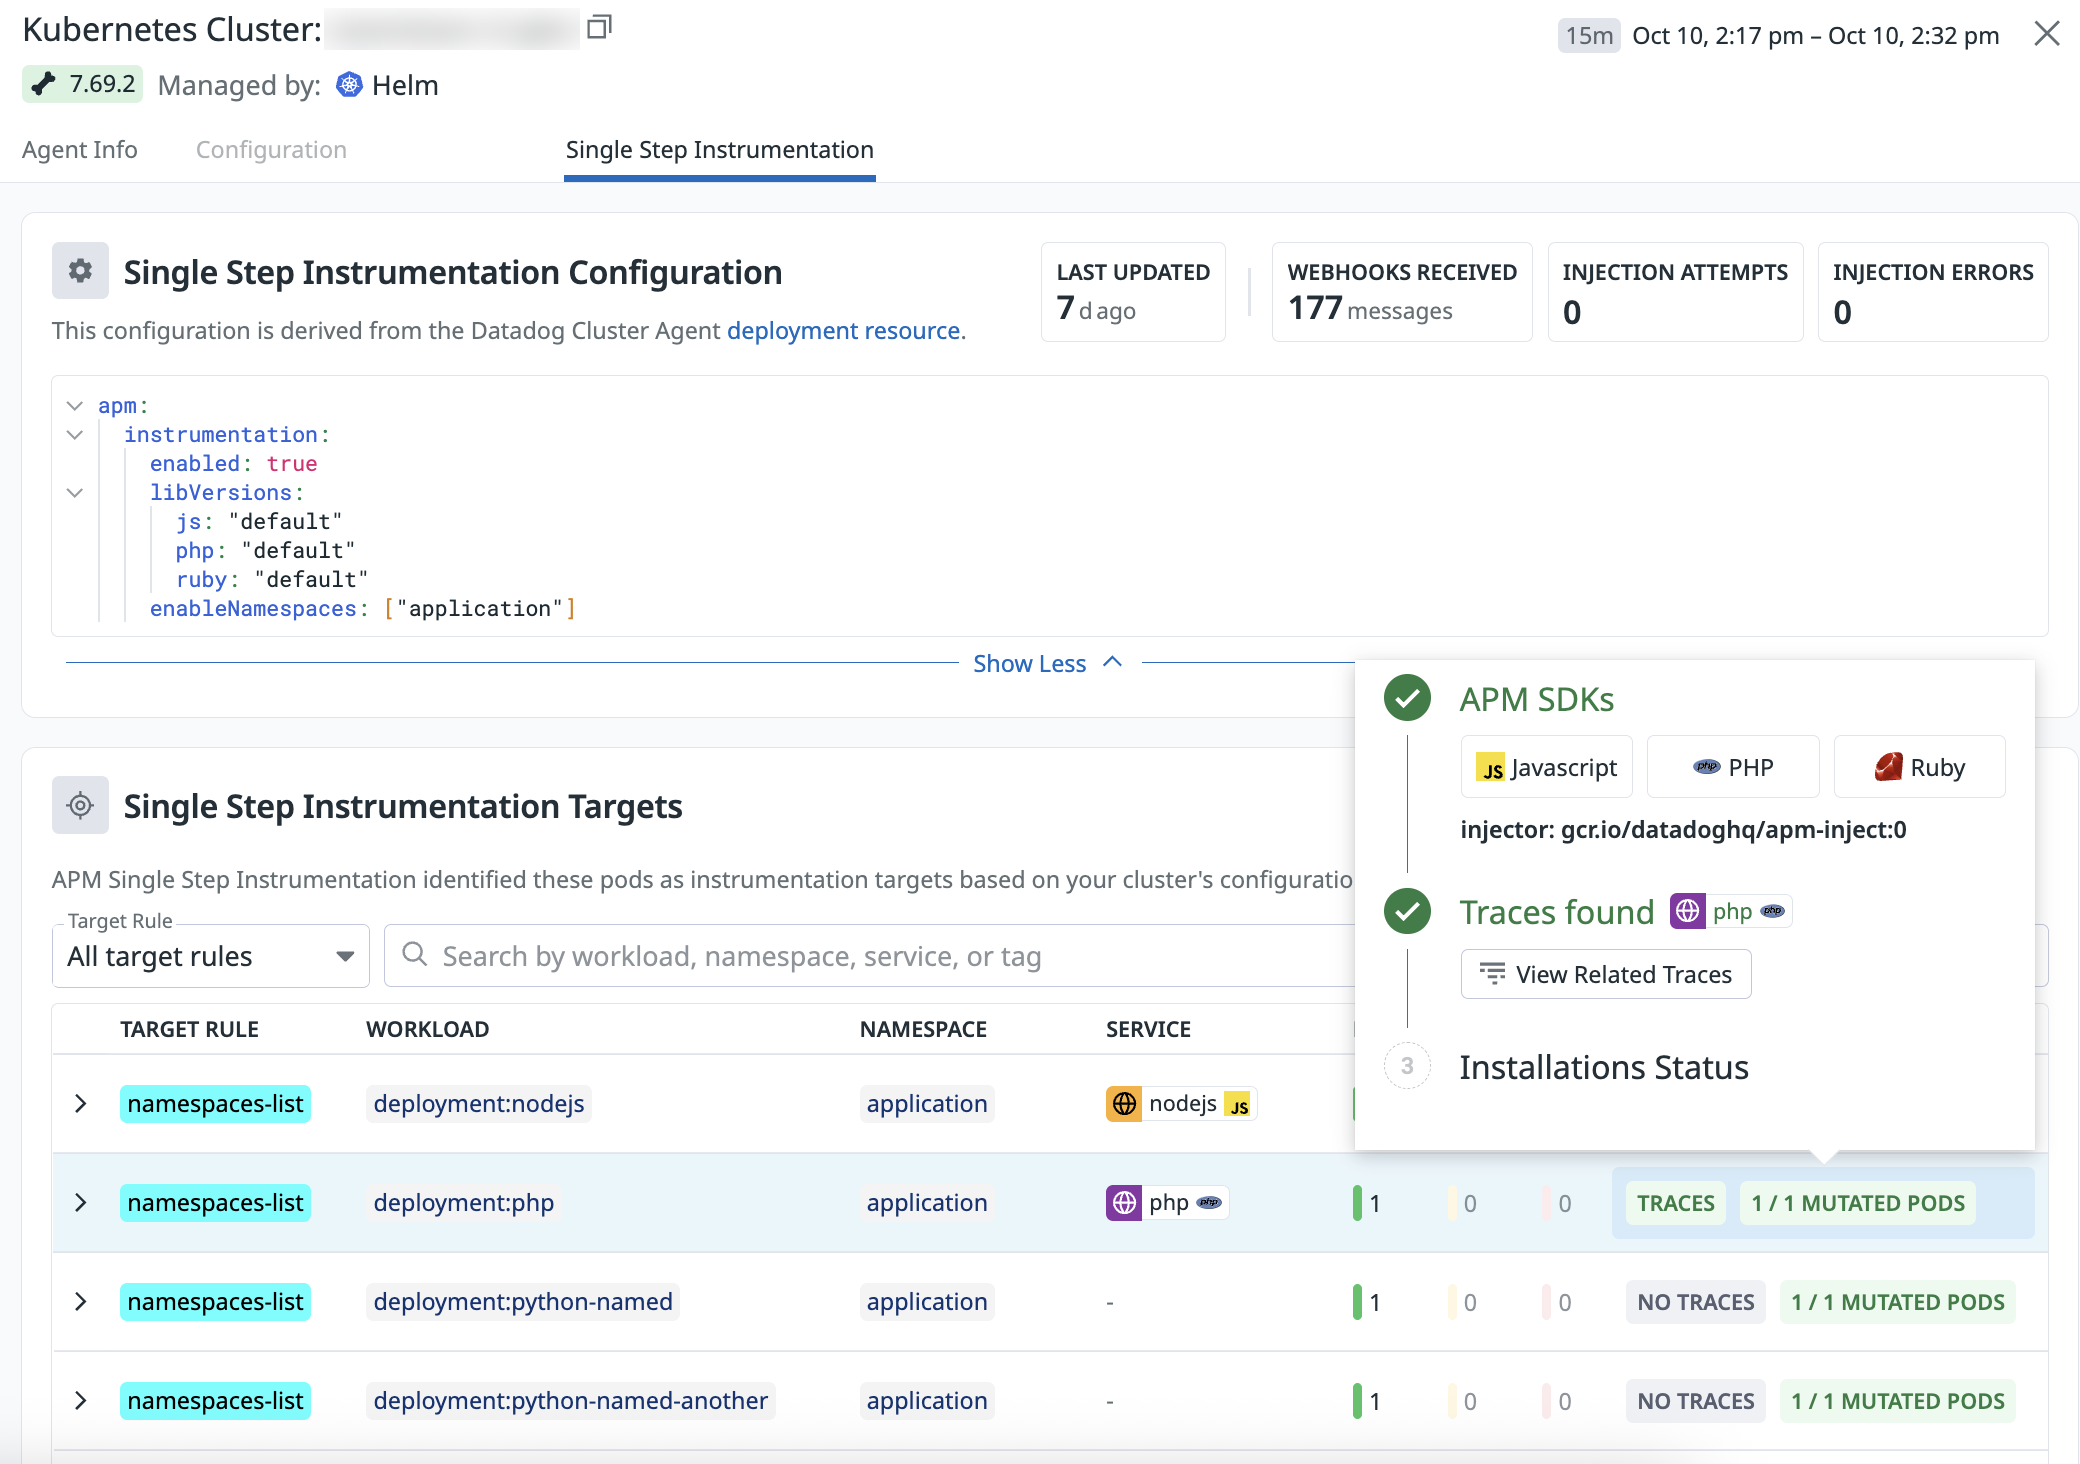Click the Traces found checkmark

click(x=1407, y=911)
